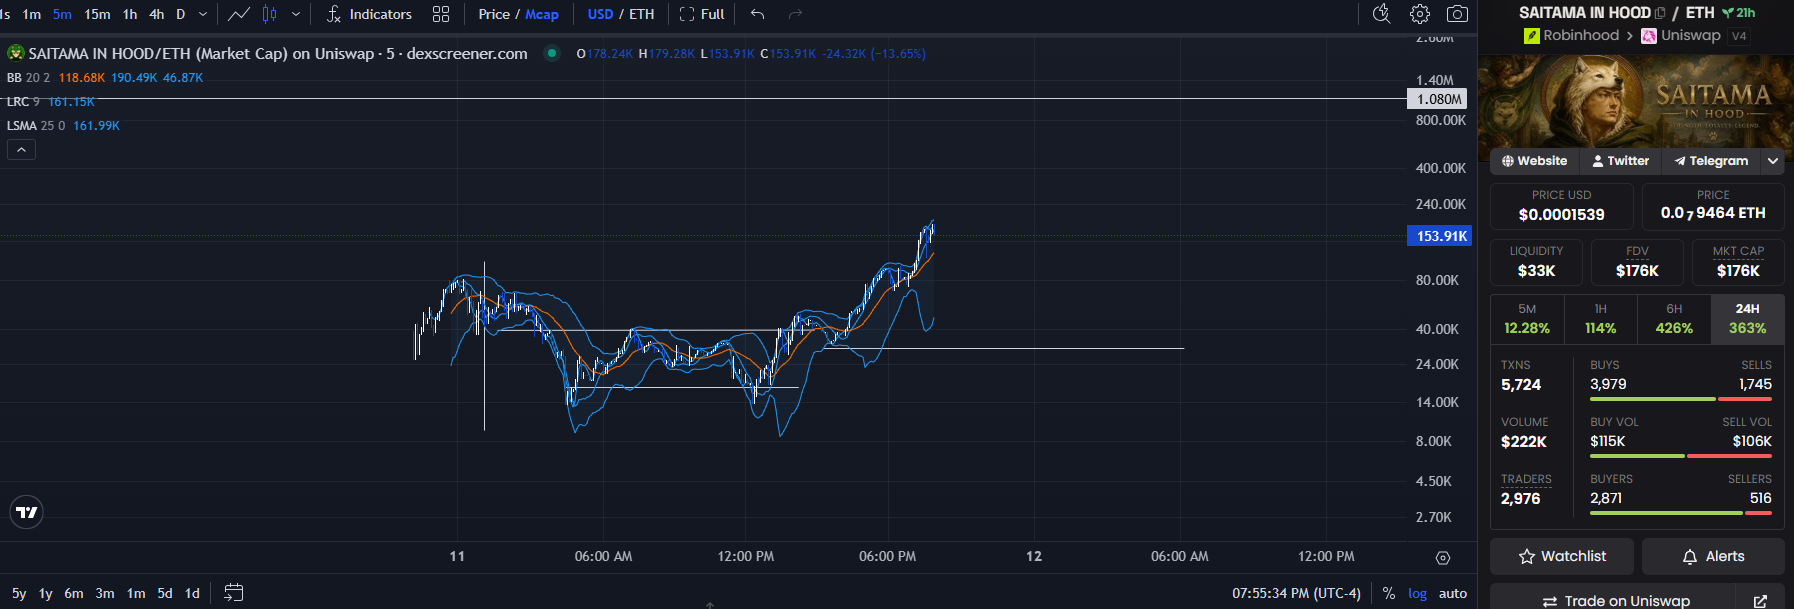Open the quick search clock icon

(1382, 14)
